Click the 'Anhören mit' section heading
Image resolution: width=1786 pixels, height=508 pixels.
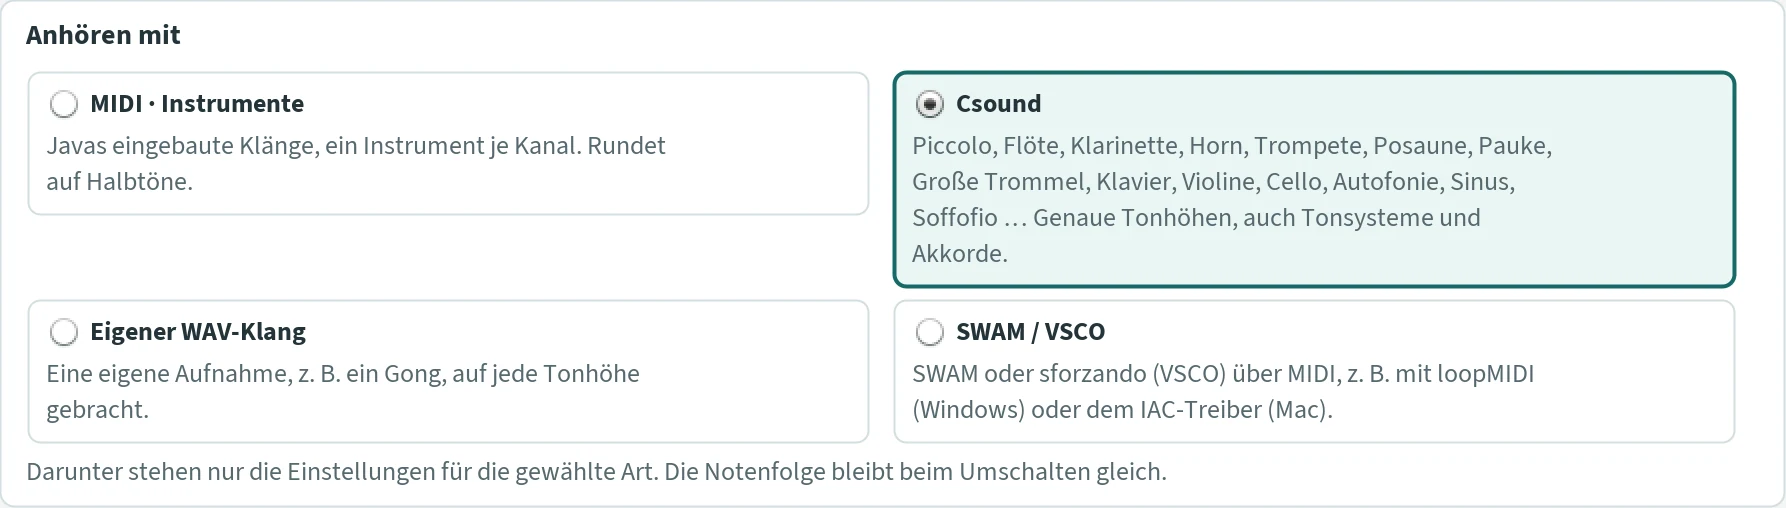click(x=103, y=35)
